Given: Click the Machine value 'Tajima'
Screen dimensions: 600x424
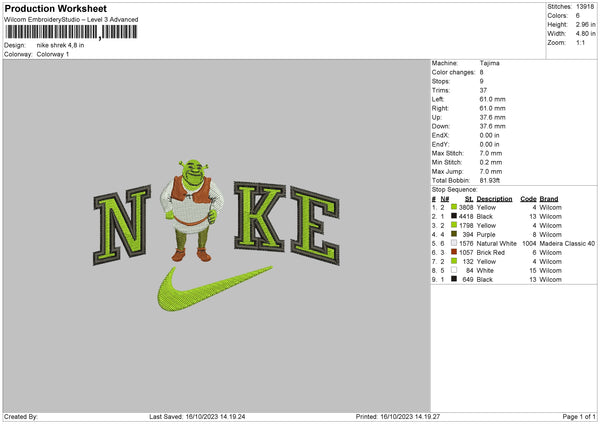Looking at the screenshot, I should coord(489,63).
